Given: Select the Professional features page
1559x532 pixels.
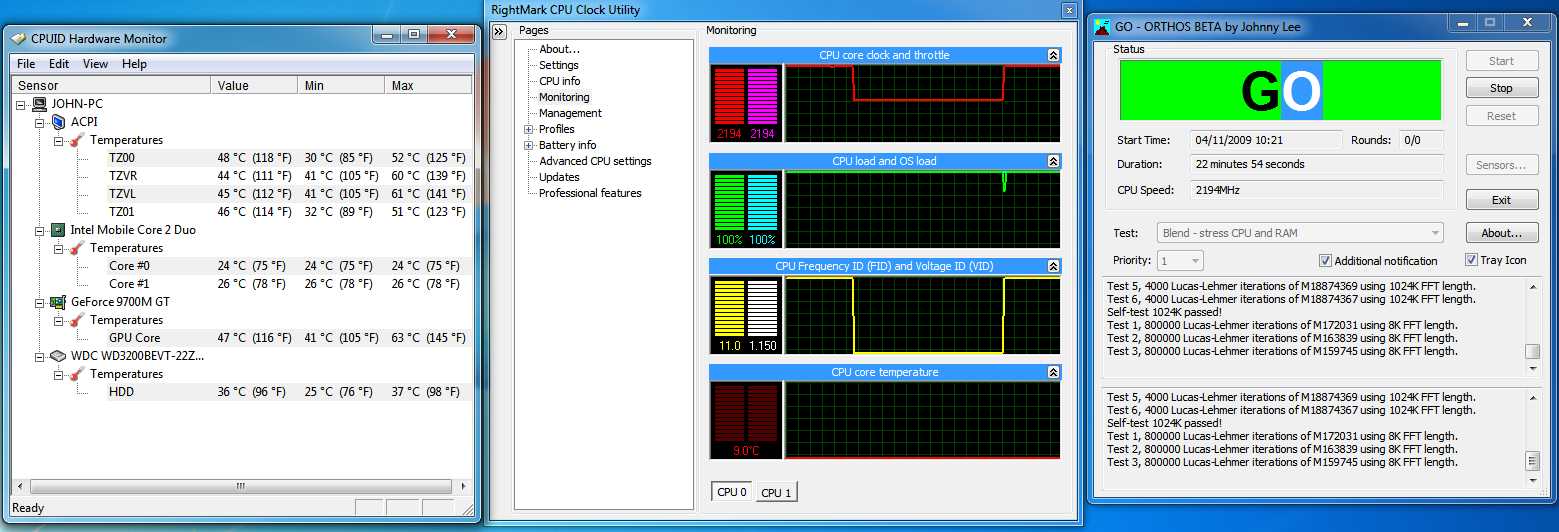Looking at the screenshot, I should (590, 193).
